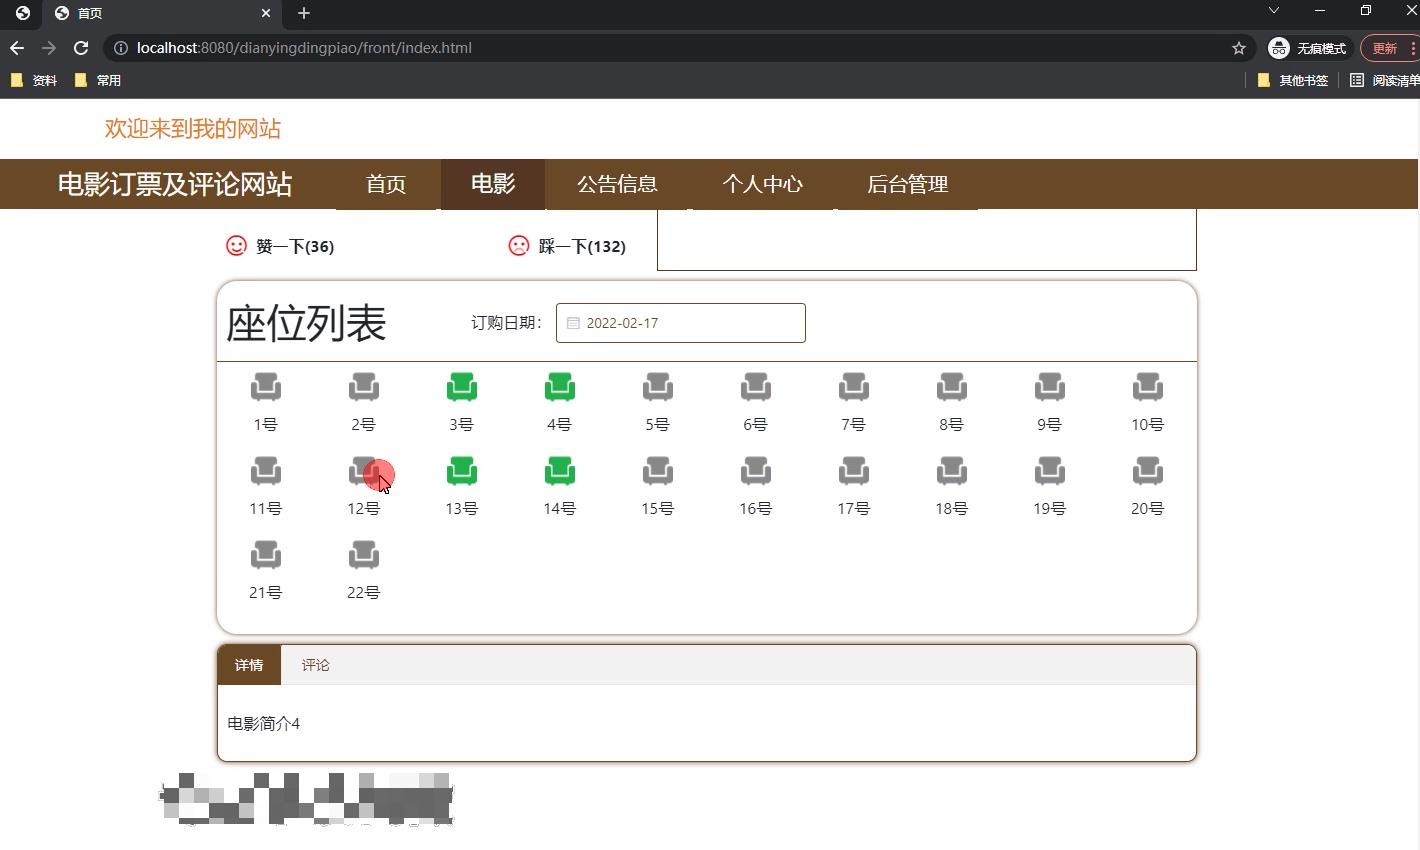Open the 电影 navigation item
This screenshot has width=1420, height=850.
coord(493,184)
